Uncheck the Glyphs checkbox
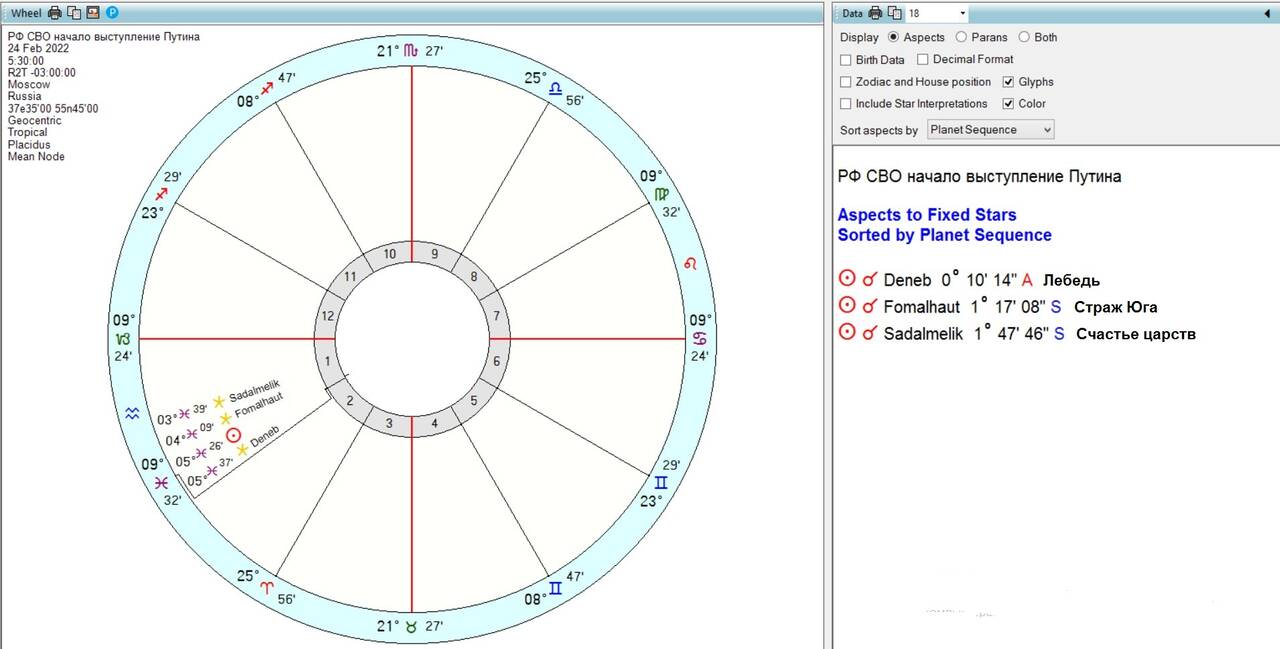The height and width of the screenshot is (649, 1280). click(1009, 82)
